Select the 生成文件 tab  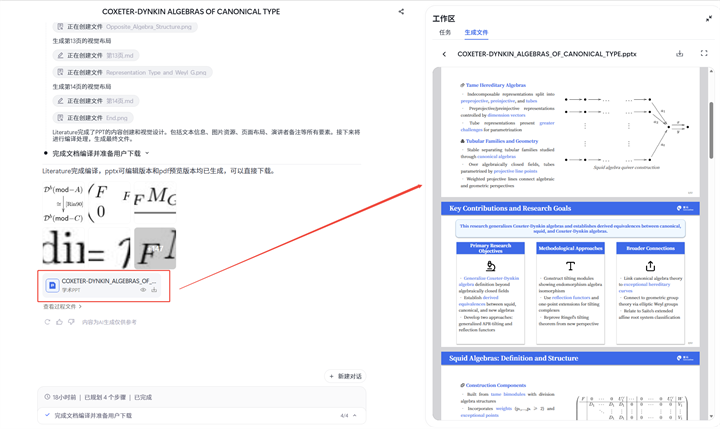[x=476, y=33]
